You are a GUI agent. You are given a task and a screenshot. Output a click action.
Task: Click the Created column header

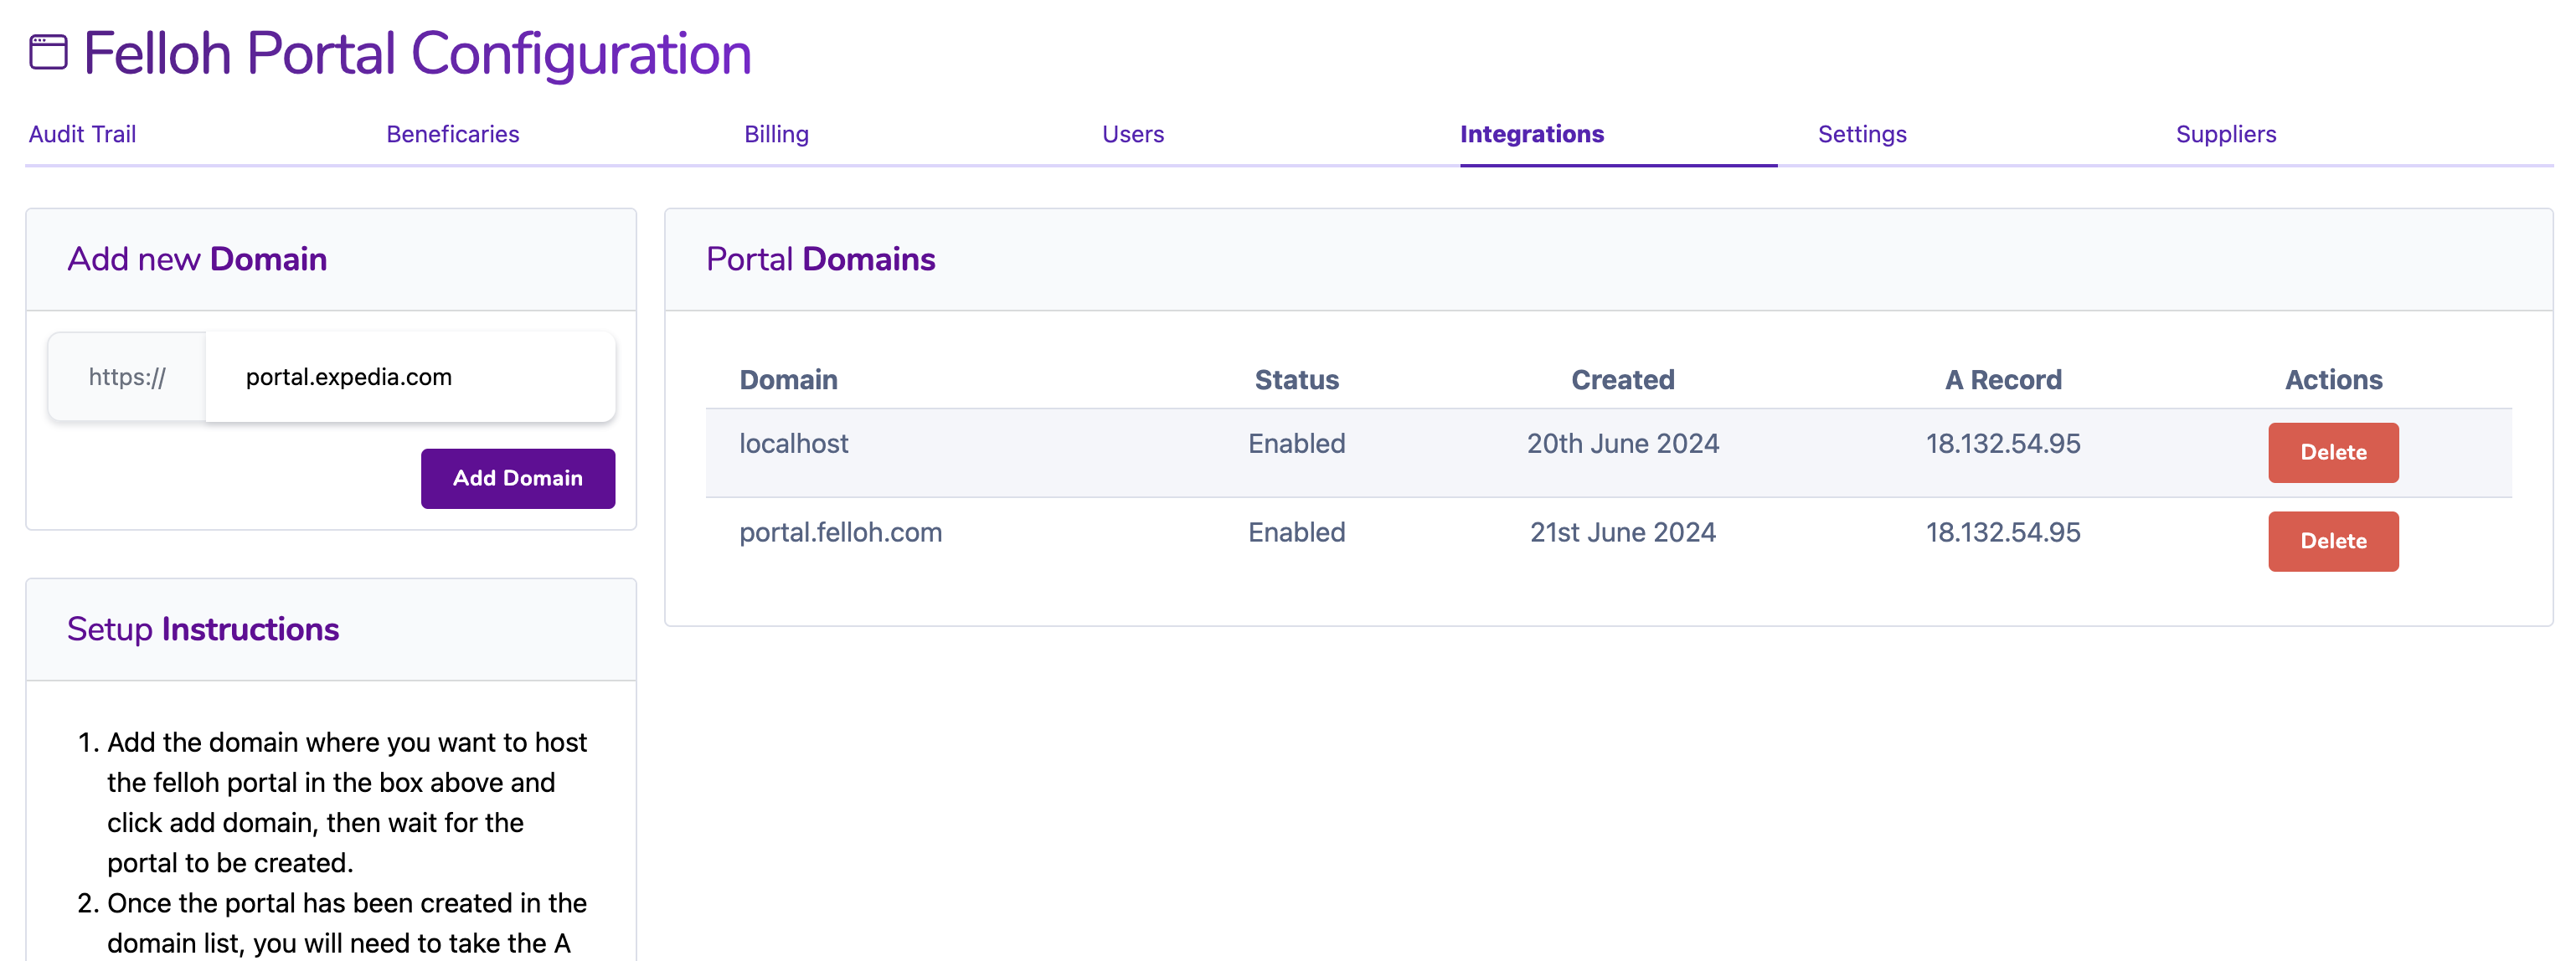pyautogui.click(x=1622, y=380)
